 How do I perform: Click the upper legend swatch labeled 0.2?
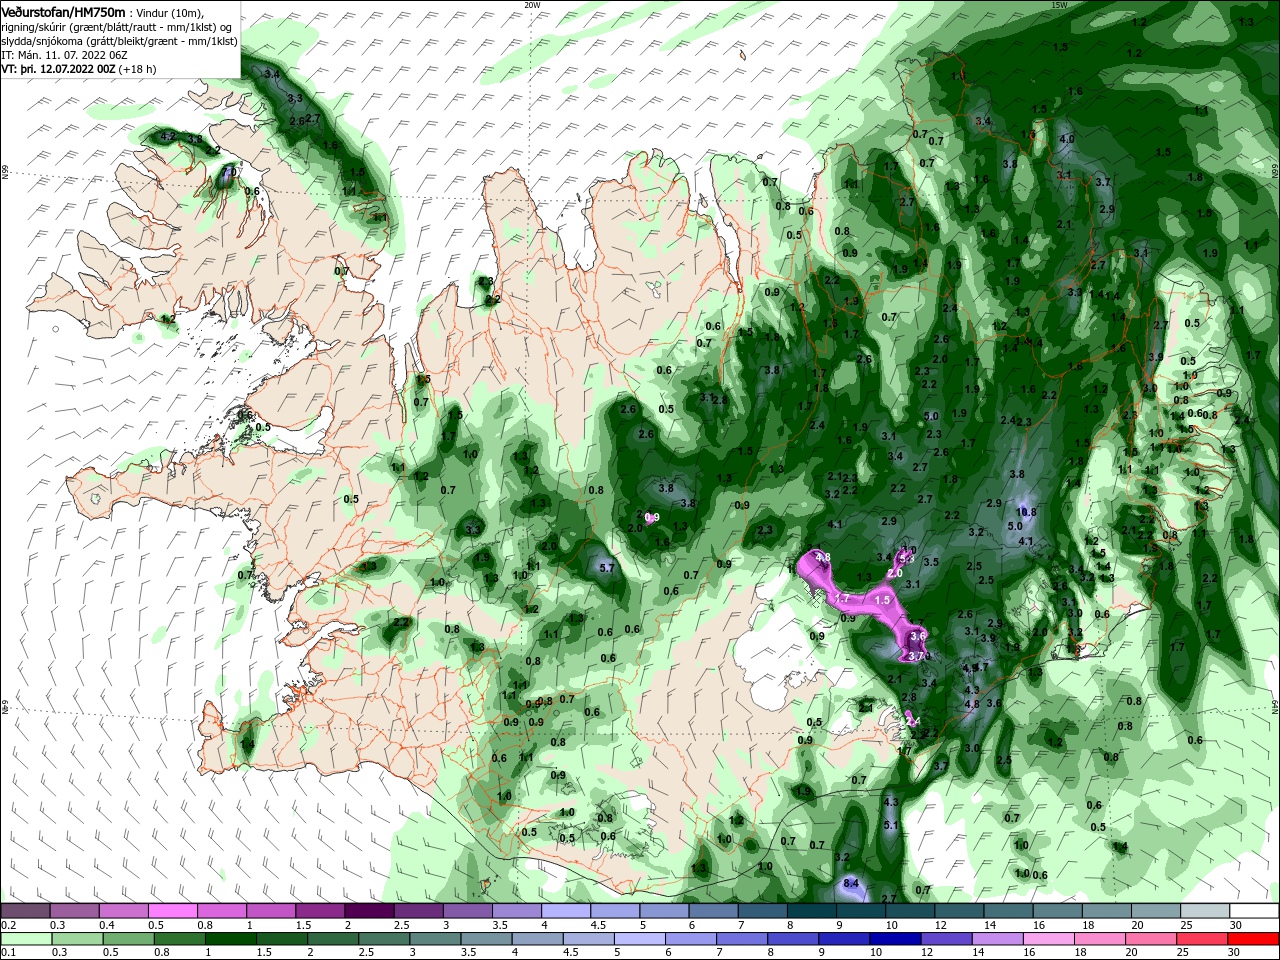tap(25, 911)
